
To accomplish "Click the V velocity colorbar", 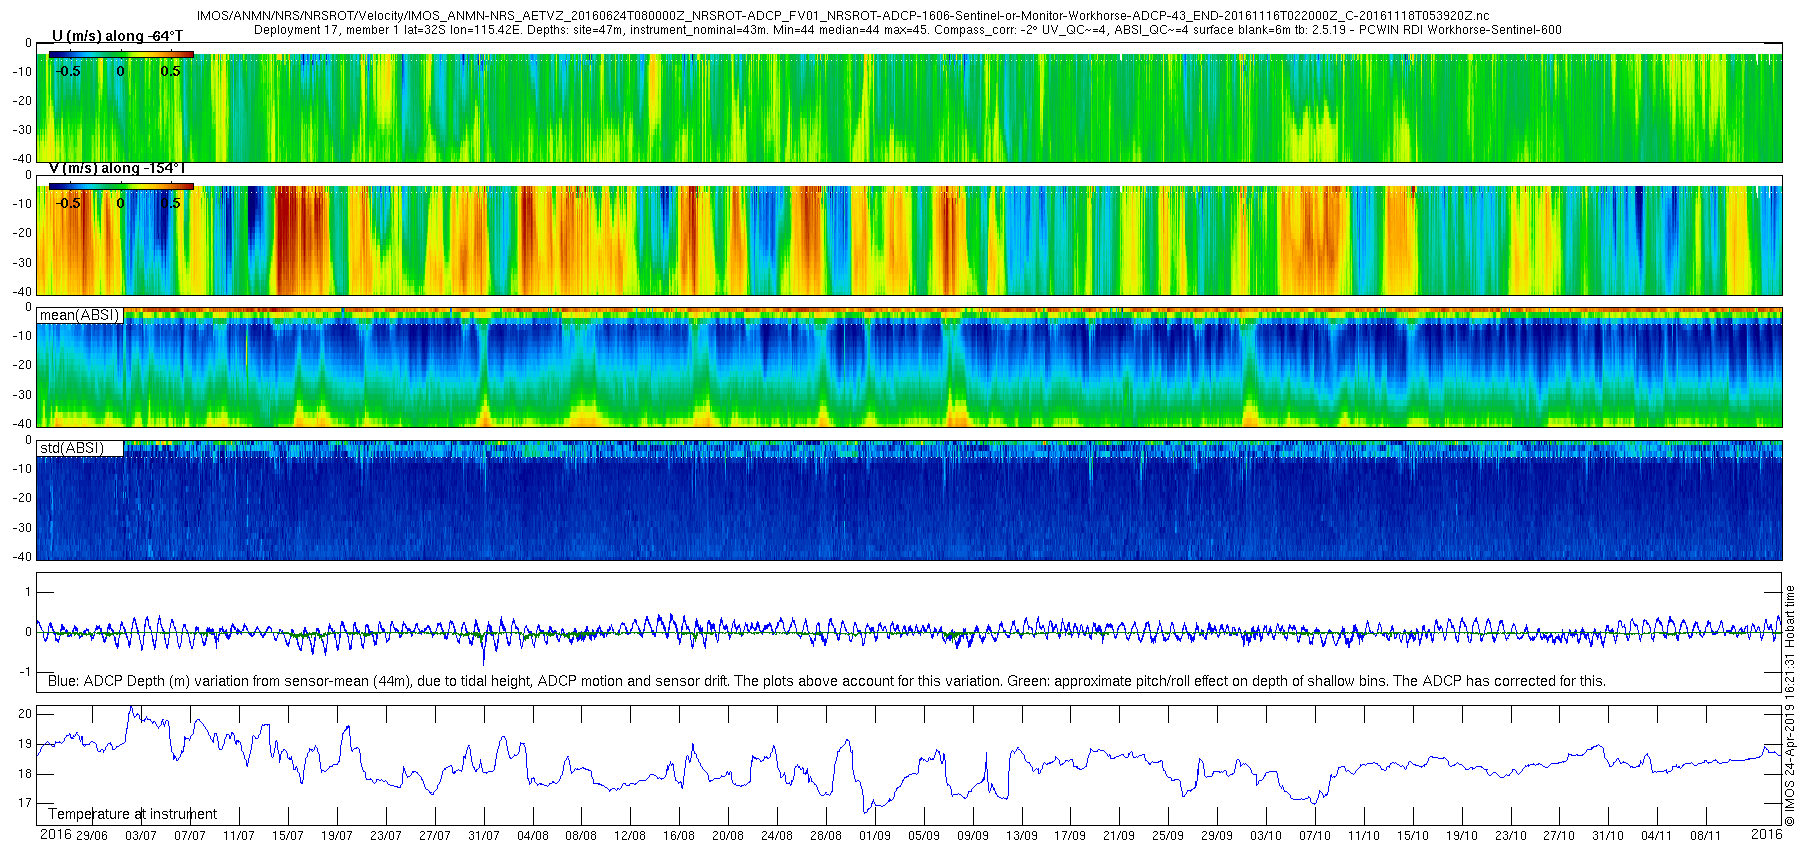I will (121, 186).
